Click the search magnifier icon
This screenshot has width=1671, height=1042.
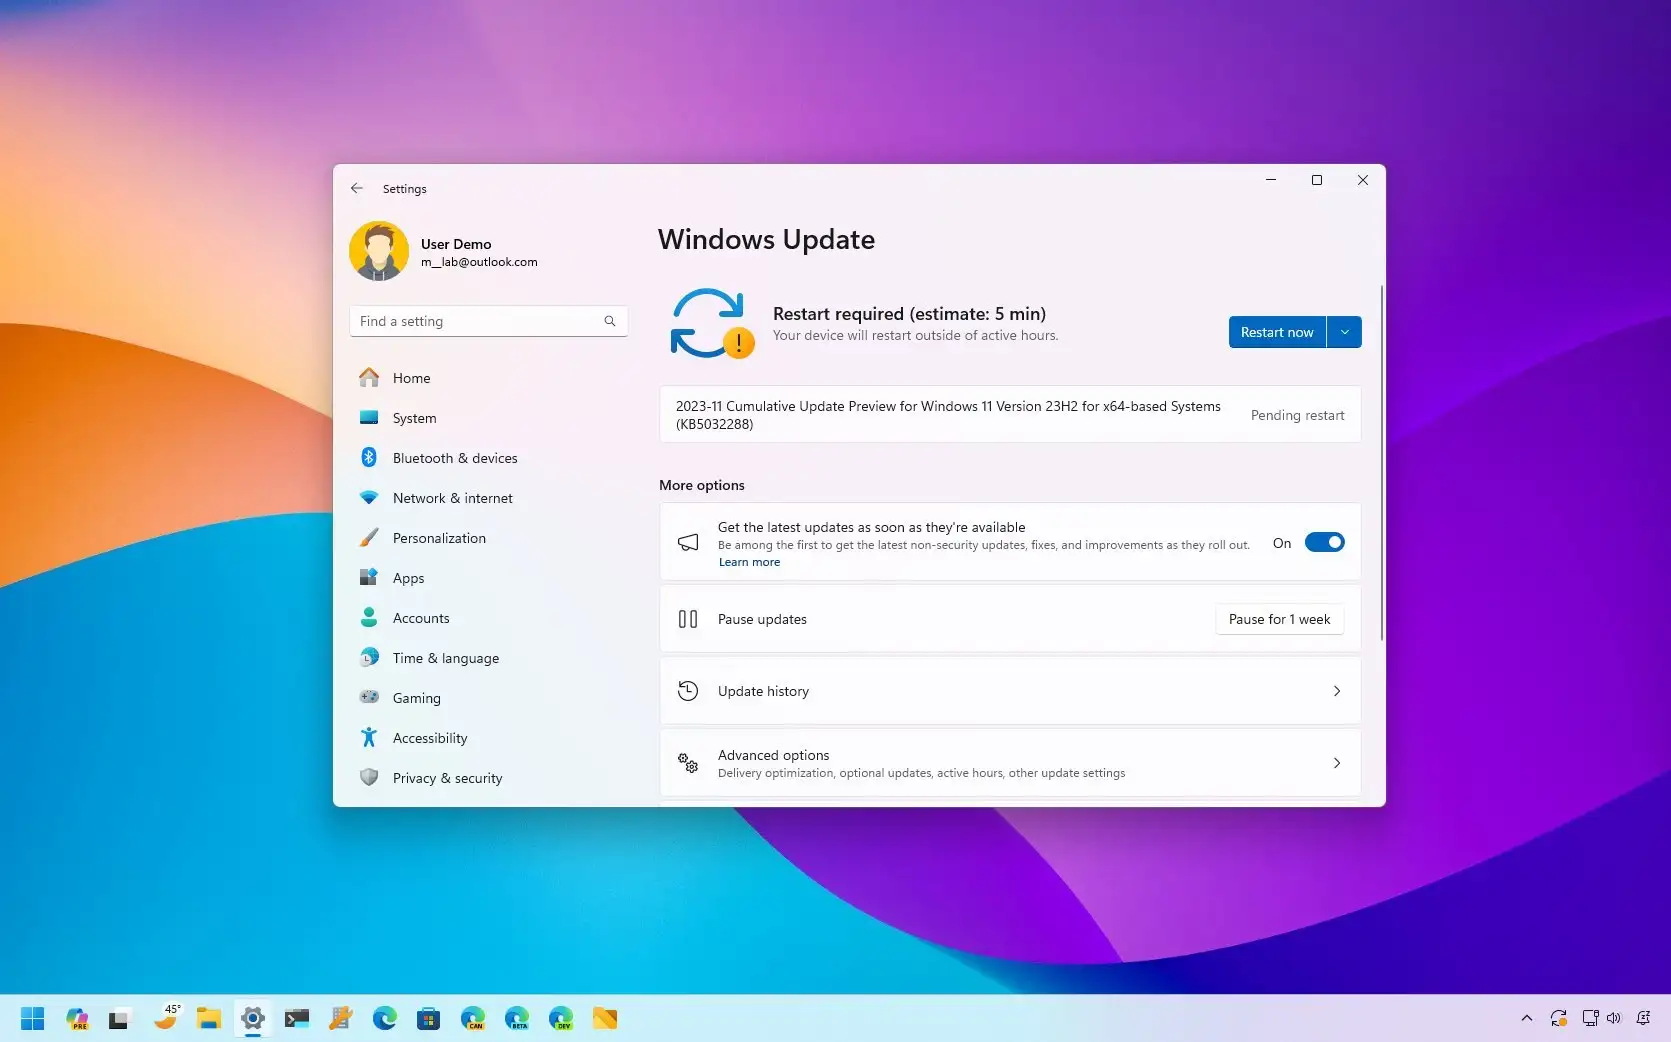(x=609, y=321)
